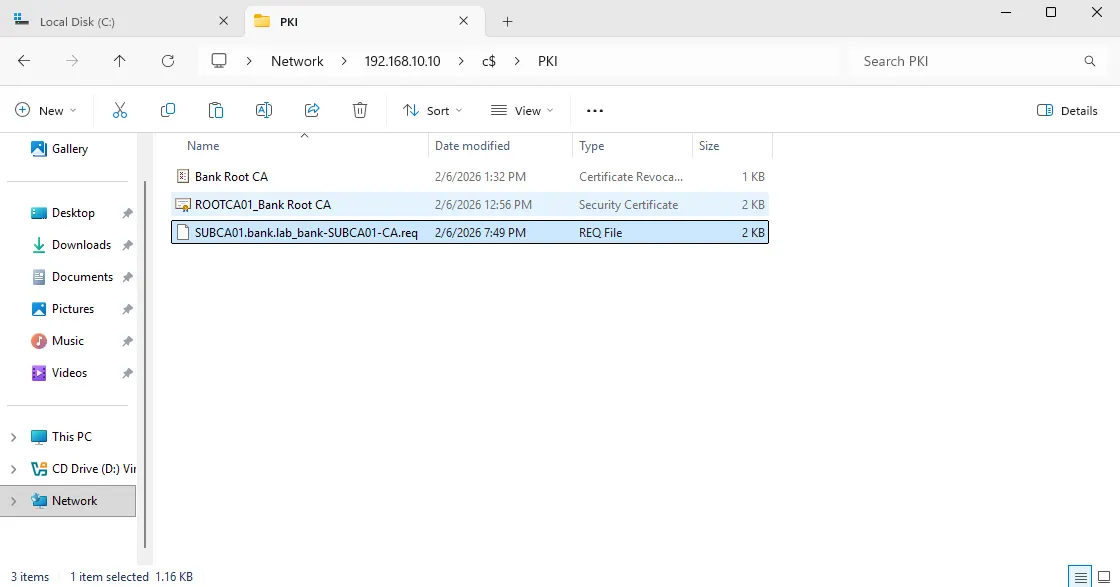1120x587 pixels.
Task: Click the pin icon beside Music
Action: (127, 341)
